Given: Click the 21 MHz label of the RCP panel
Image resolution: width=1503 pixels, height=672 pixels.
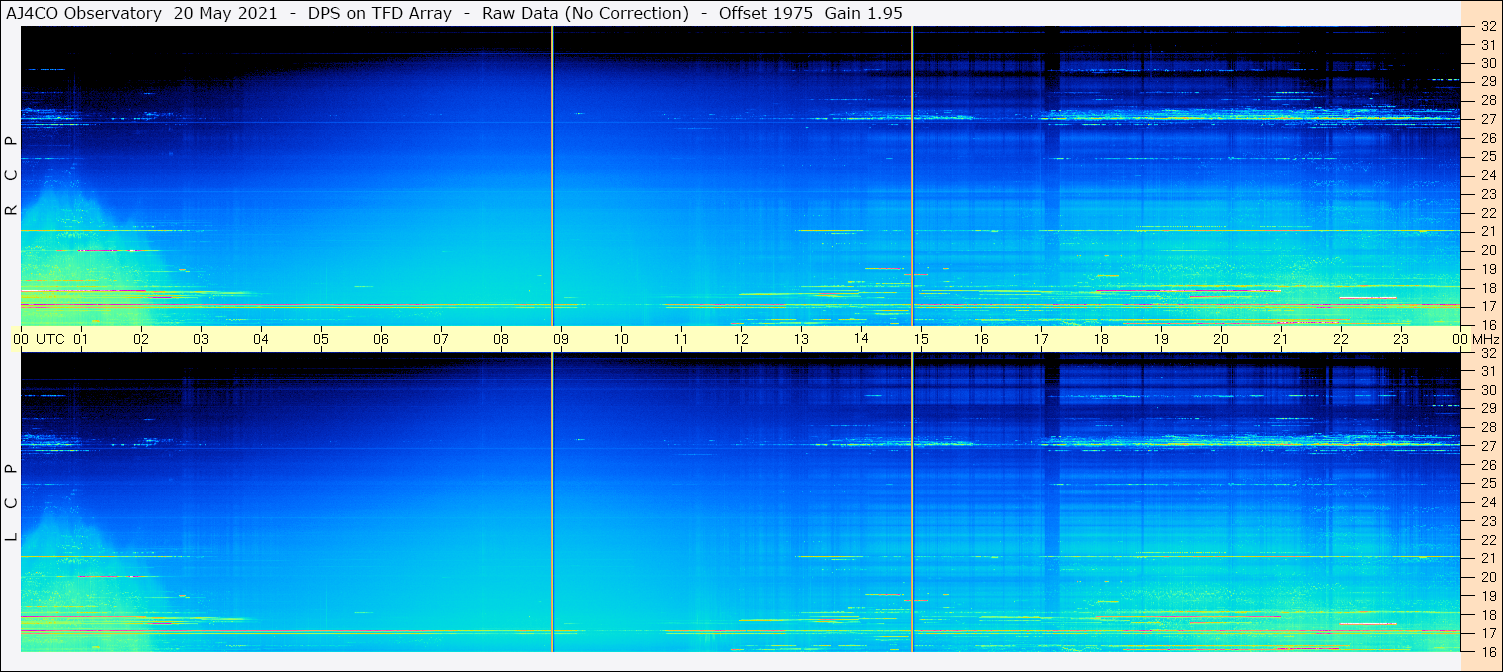Looking at the screenshot, I should 1487,231.
